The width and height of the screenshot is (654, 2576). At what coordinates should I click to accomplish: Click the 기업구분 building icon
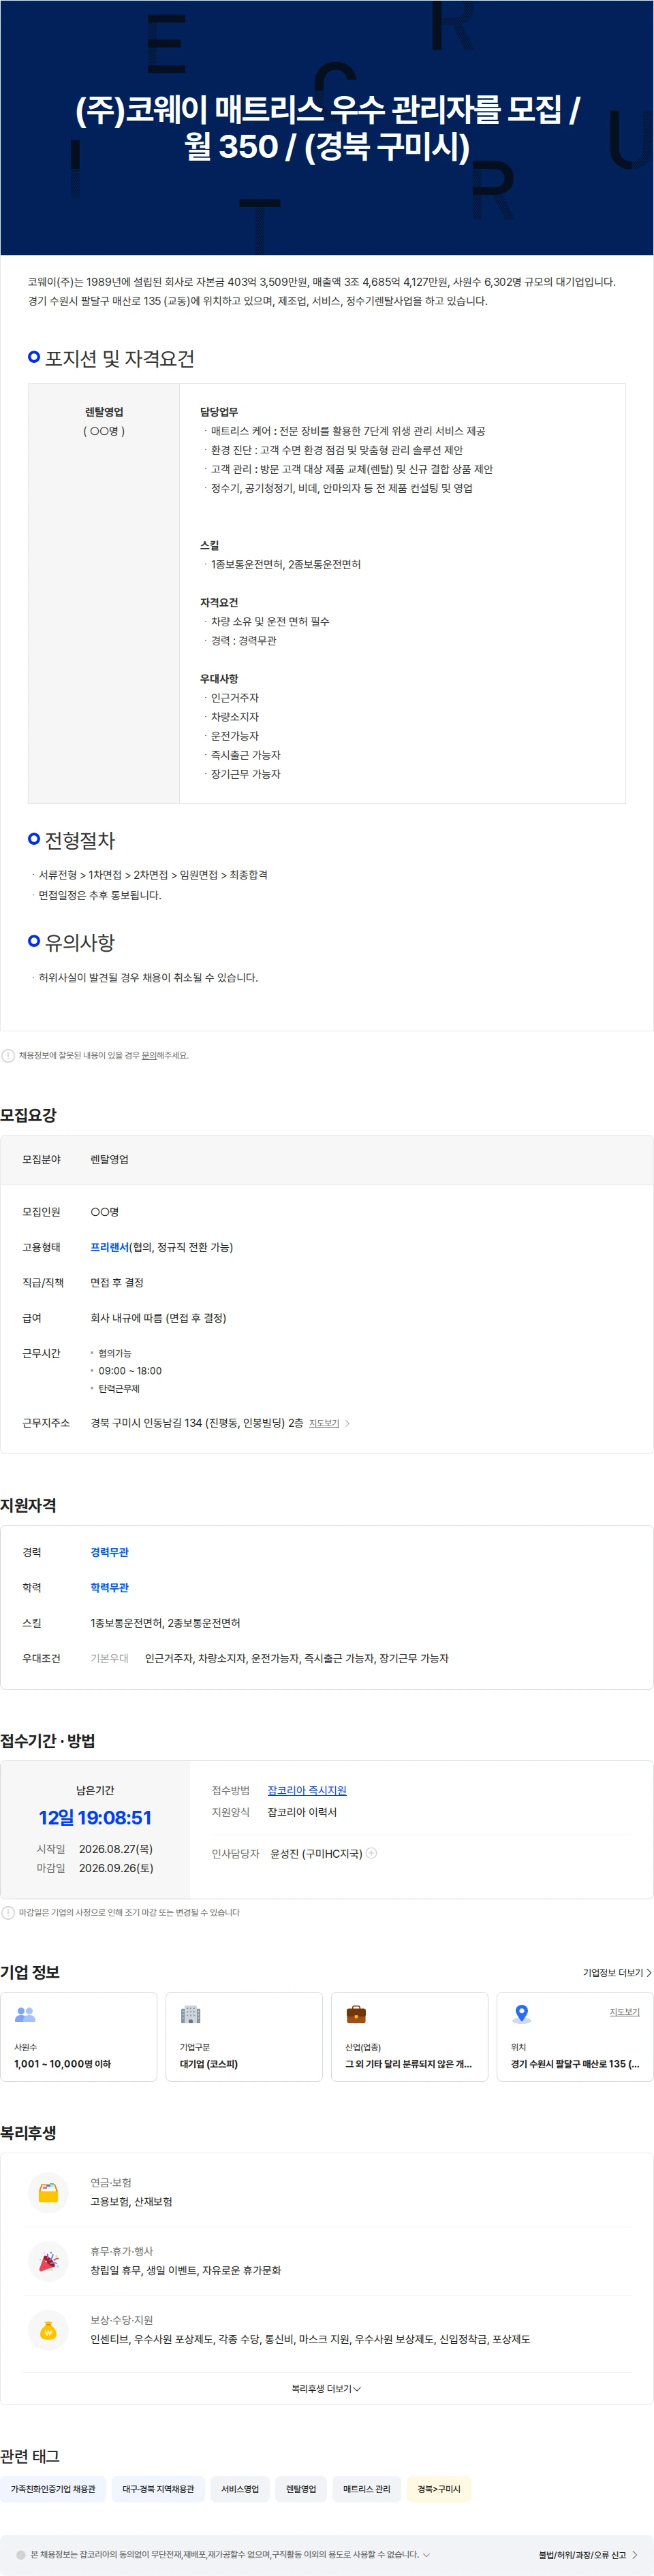[x=190, y=2014]
